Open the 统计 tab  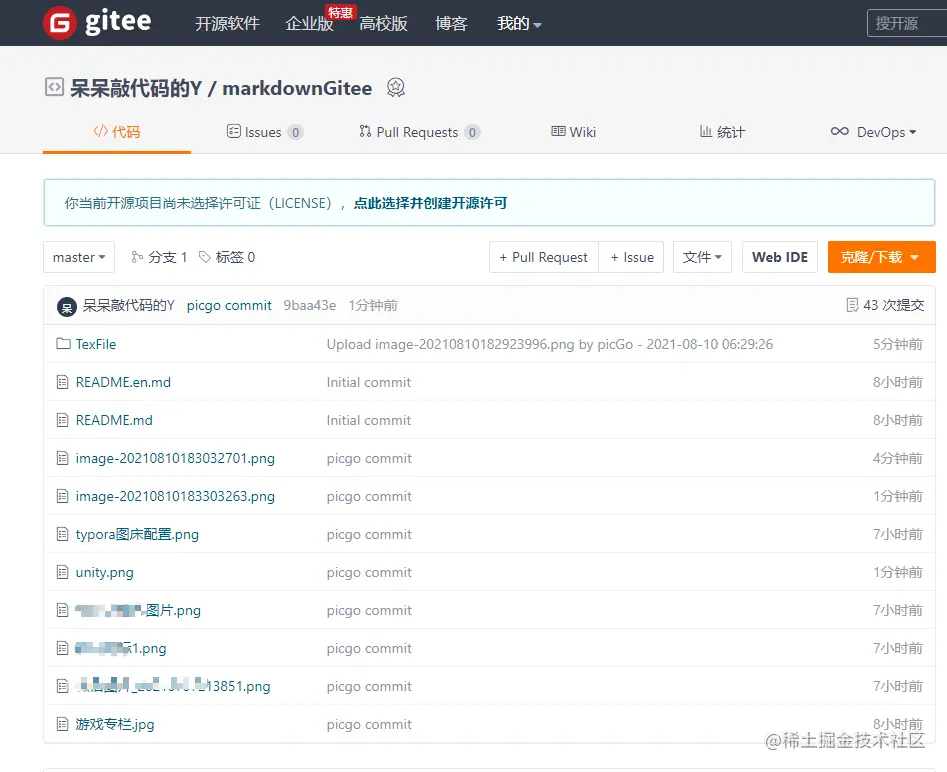click(x=722, y=132)
